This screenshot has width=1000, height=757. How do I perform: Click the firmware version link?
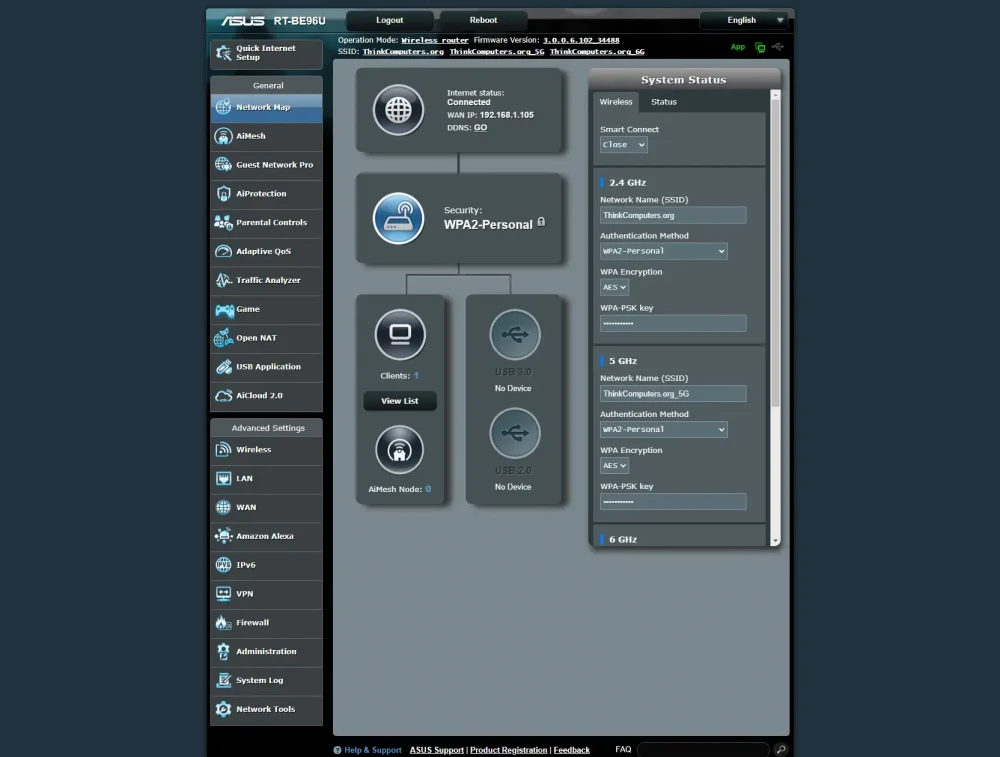pyautogui.click(x=581, y=40)
